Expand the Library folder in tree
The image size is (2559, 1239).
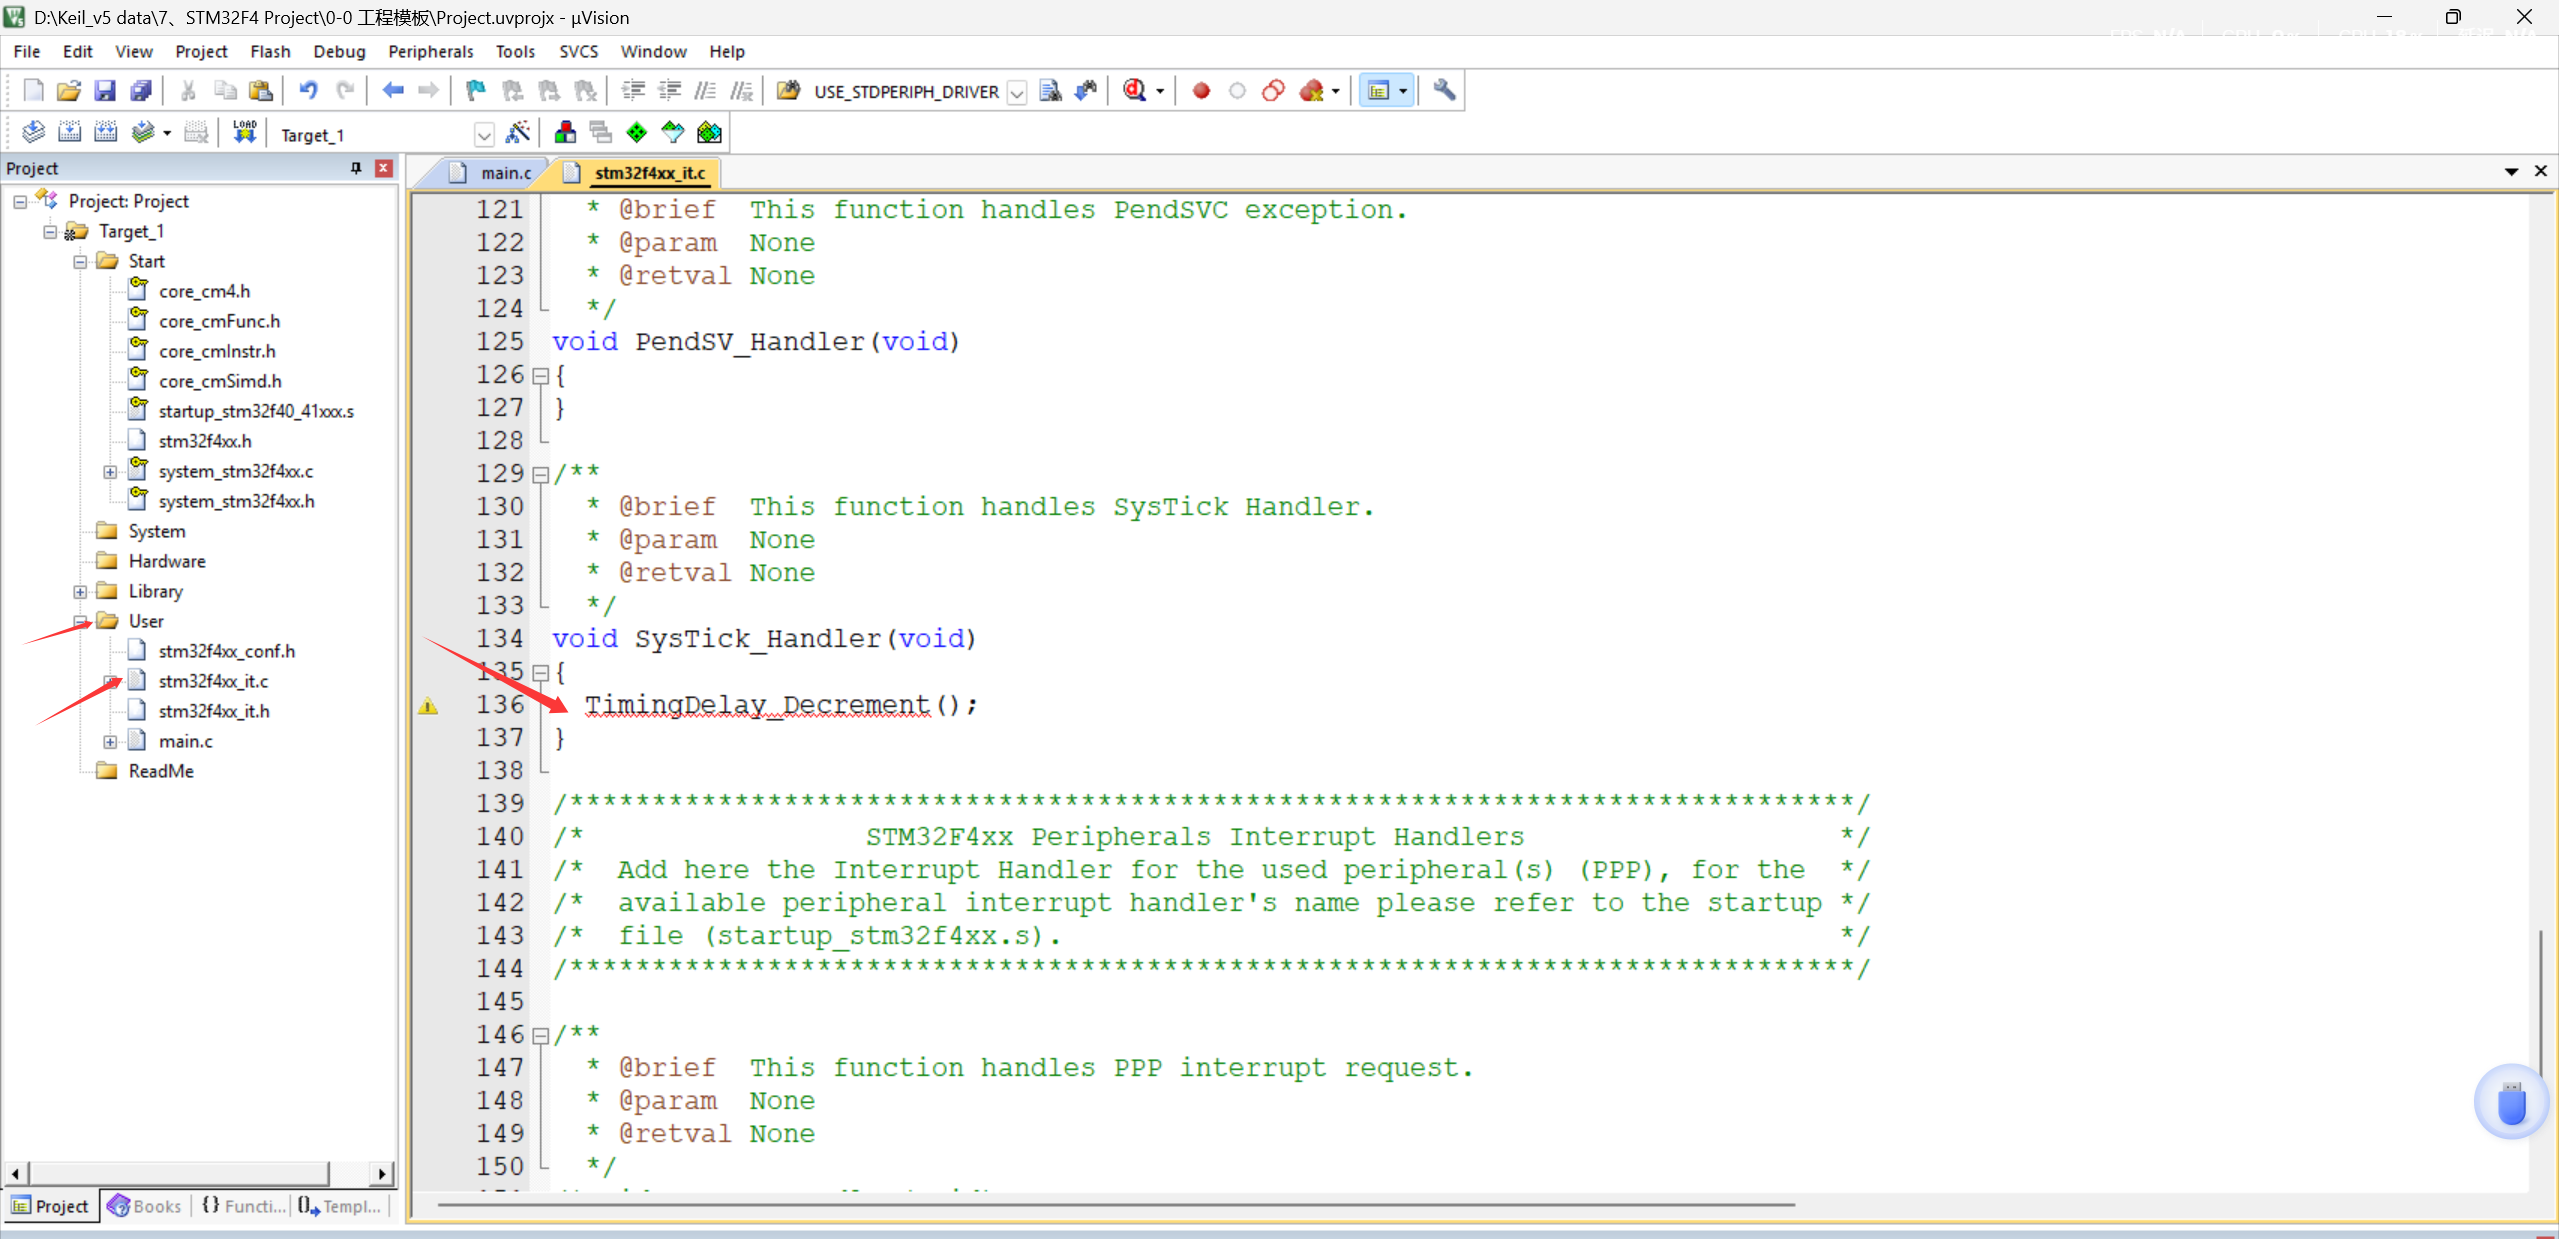(x=80, y=592)
